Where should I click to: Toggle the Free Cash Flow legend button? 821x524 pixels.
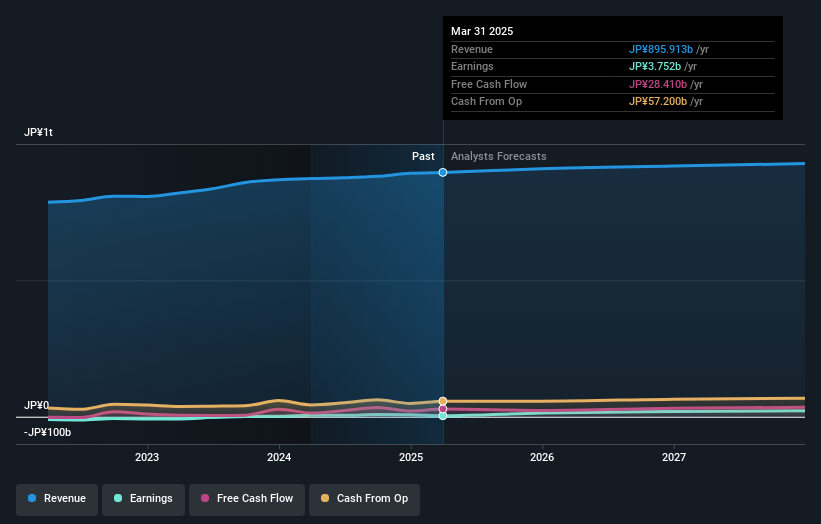point(247,499)
